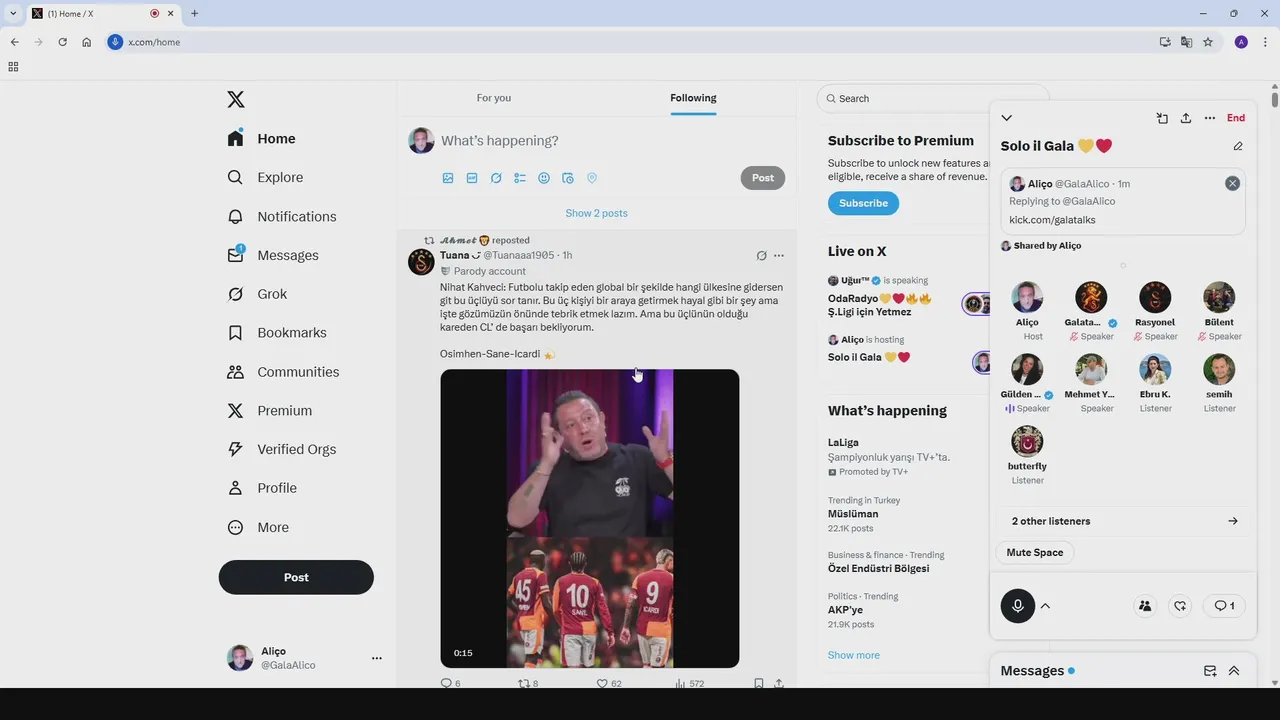Select listener butterfly avatar
1280x720 pixels.
click(x=1027, y=441)
